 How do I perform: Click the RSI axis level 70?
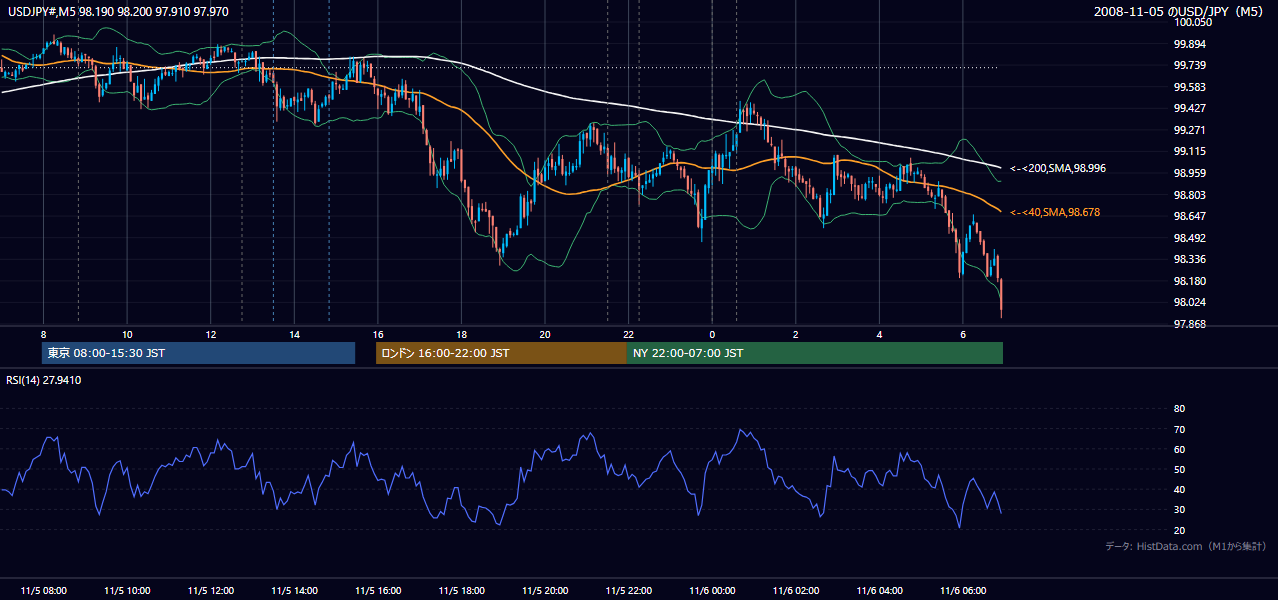(x=1179, y=429)
